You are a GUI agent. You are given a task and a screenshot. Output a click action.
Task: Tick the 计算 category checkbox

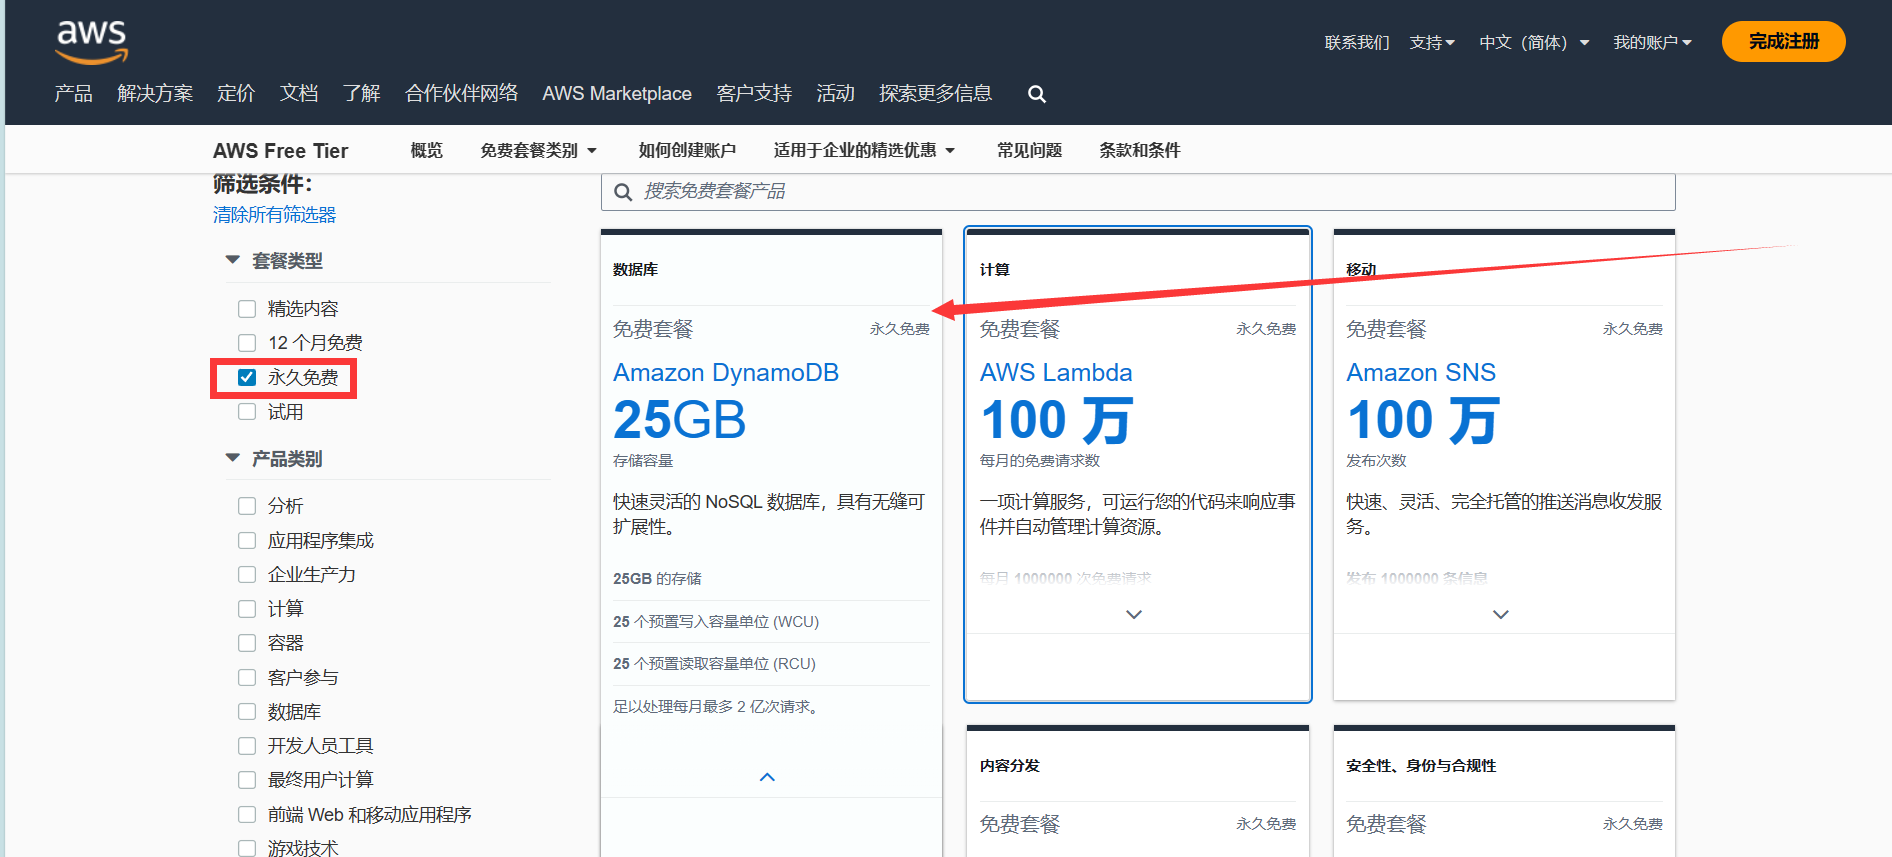(x=247, y=609)
